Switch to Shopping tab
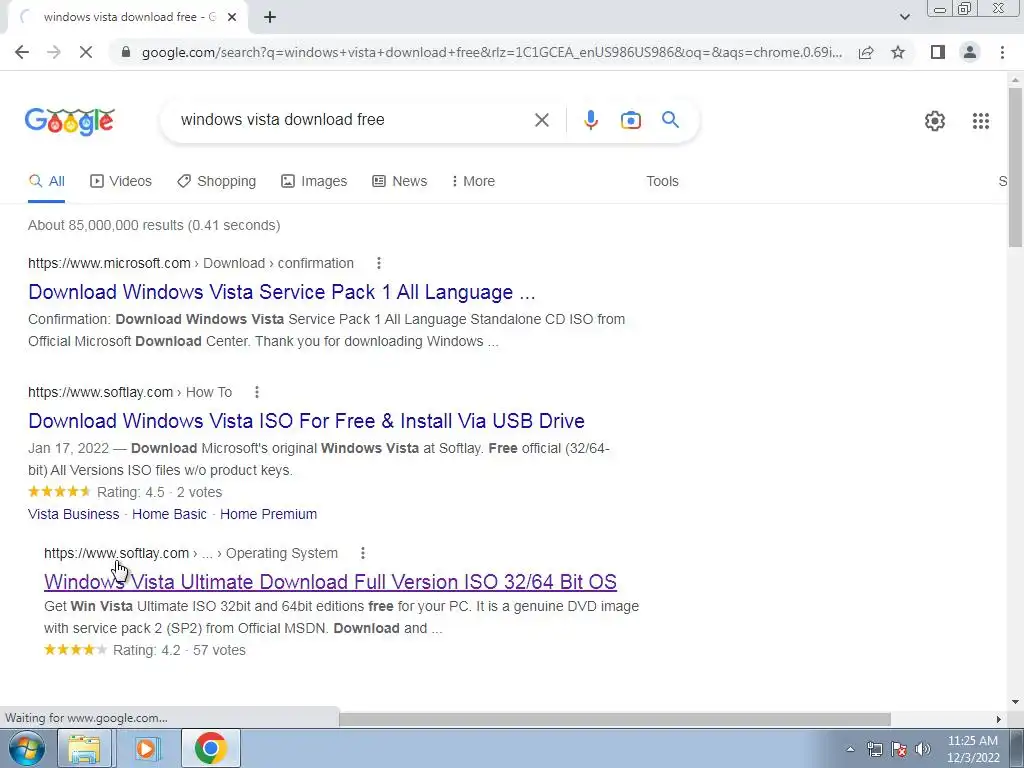The height and width of the screenshot is (768, 1024). [216, 181]
